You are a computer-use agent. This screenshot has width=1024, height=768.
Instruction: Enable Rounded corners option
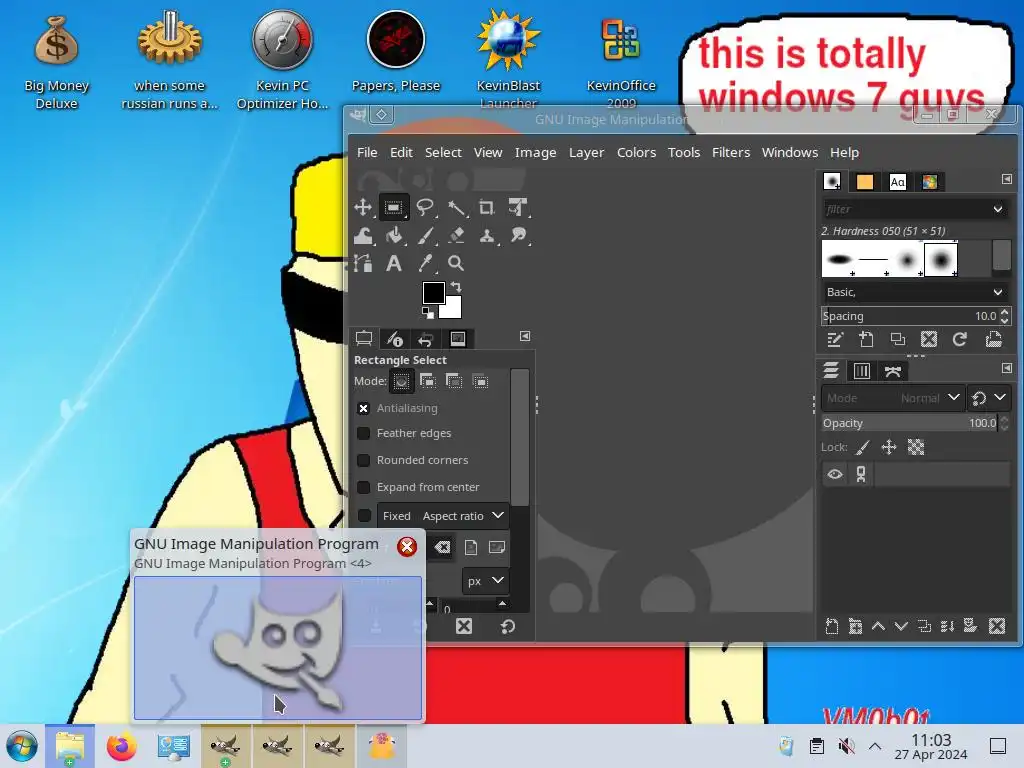[x=364, y=460]
